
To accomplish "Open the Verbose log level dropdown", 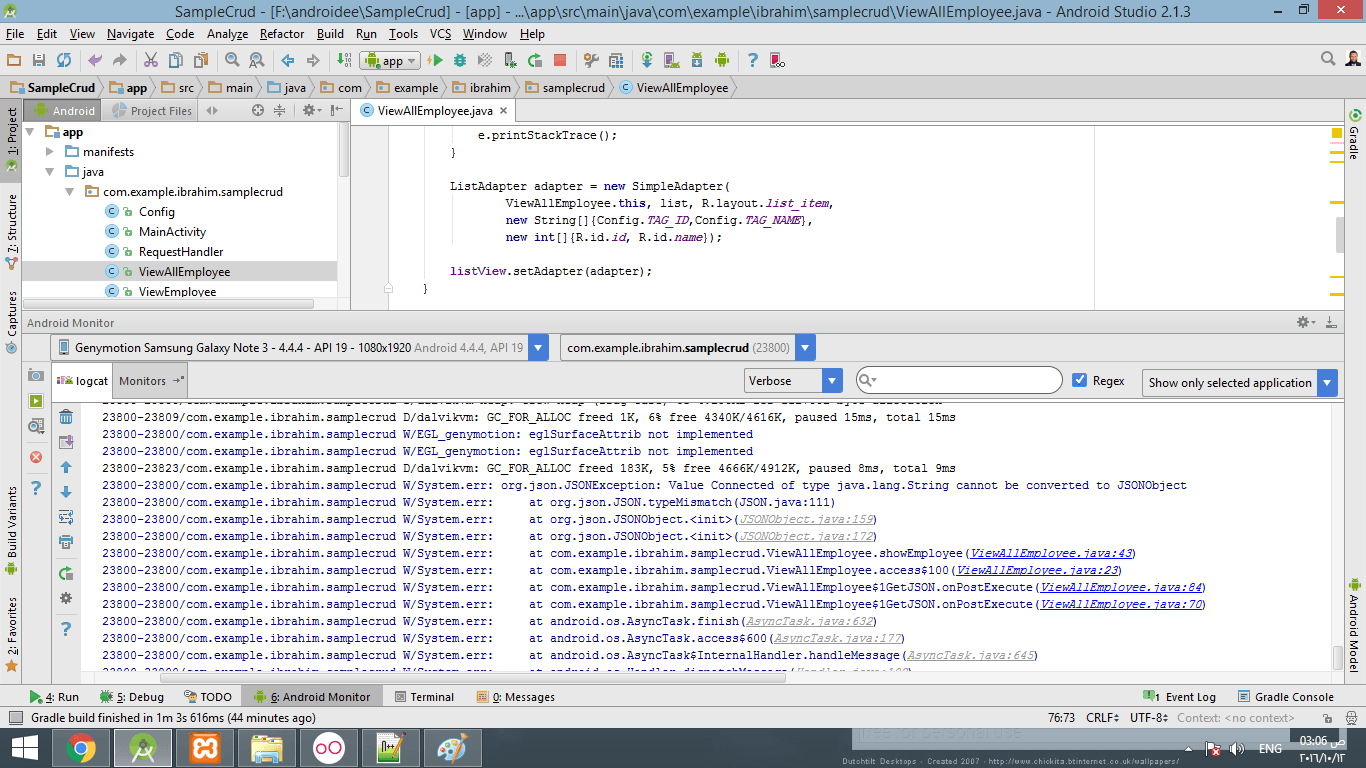I will (x=794, y=381).
